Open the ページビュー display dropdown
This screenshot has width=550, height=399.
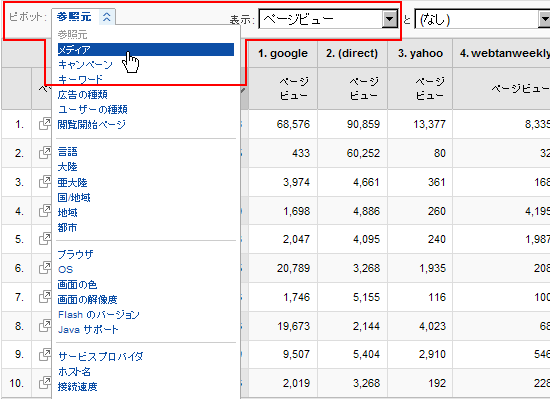pos(328,19)
